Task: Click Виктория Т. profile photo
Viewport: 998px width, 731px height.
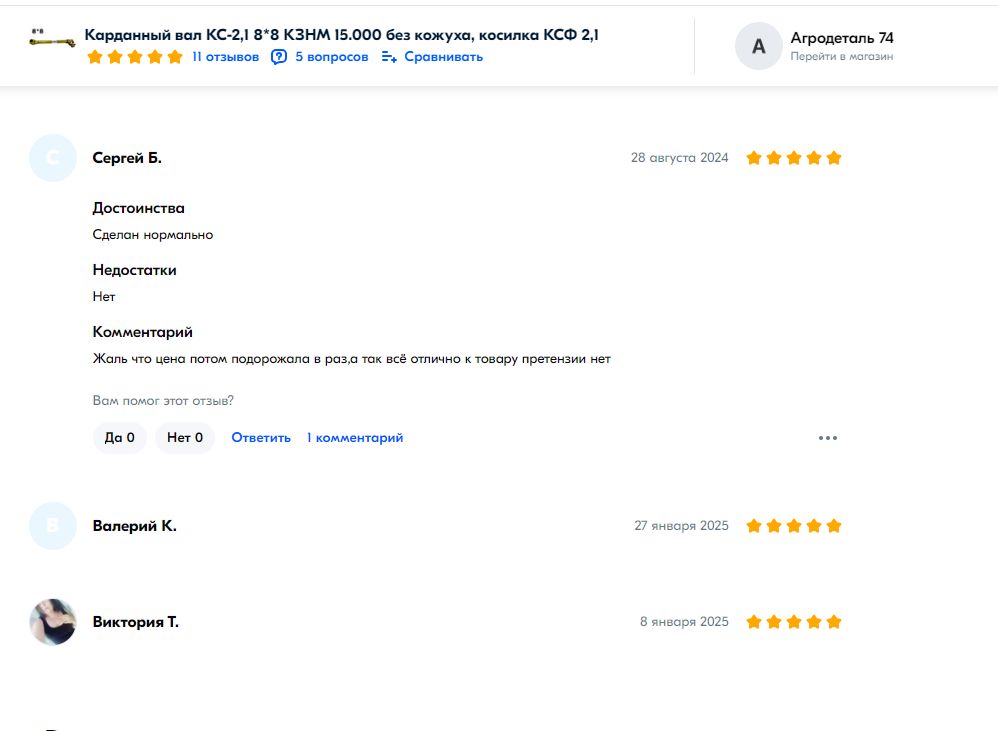Action: (x=53, y=622)
